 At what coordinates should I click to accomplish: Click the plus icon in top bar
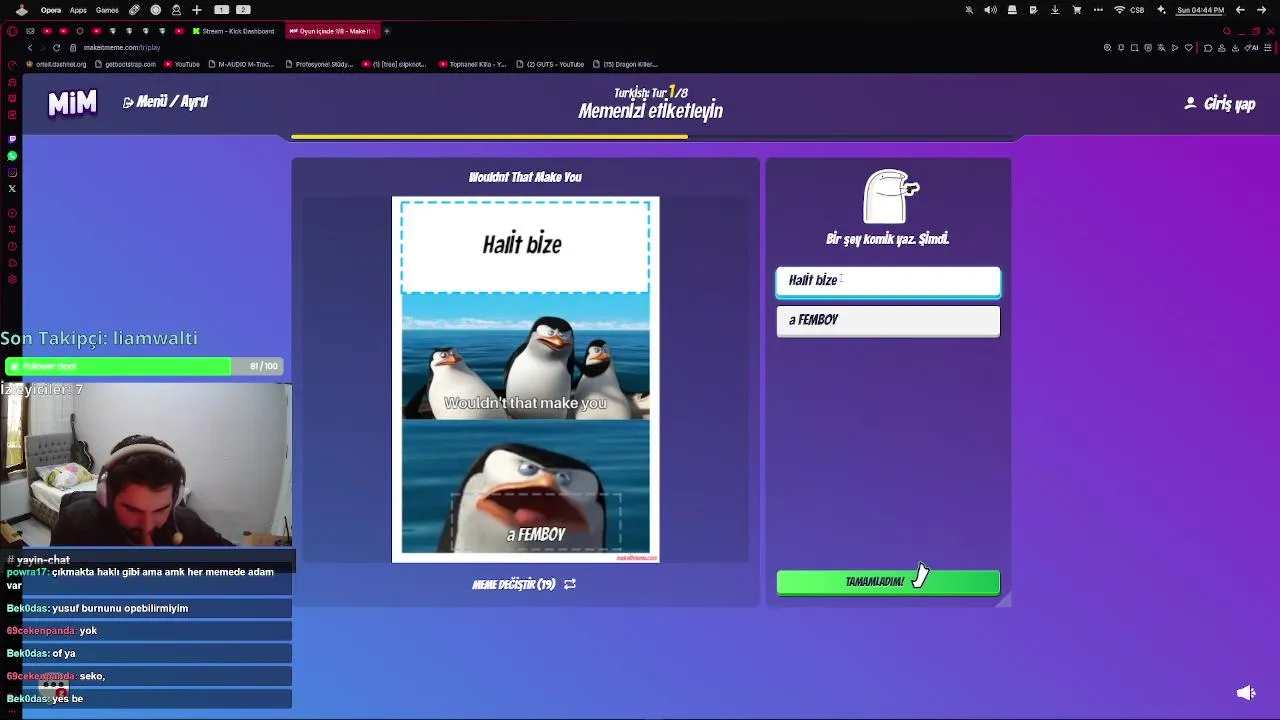(x=197, y=10)
